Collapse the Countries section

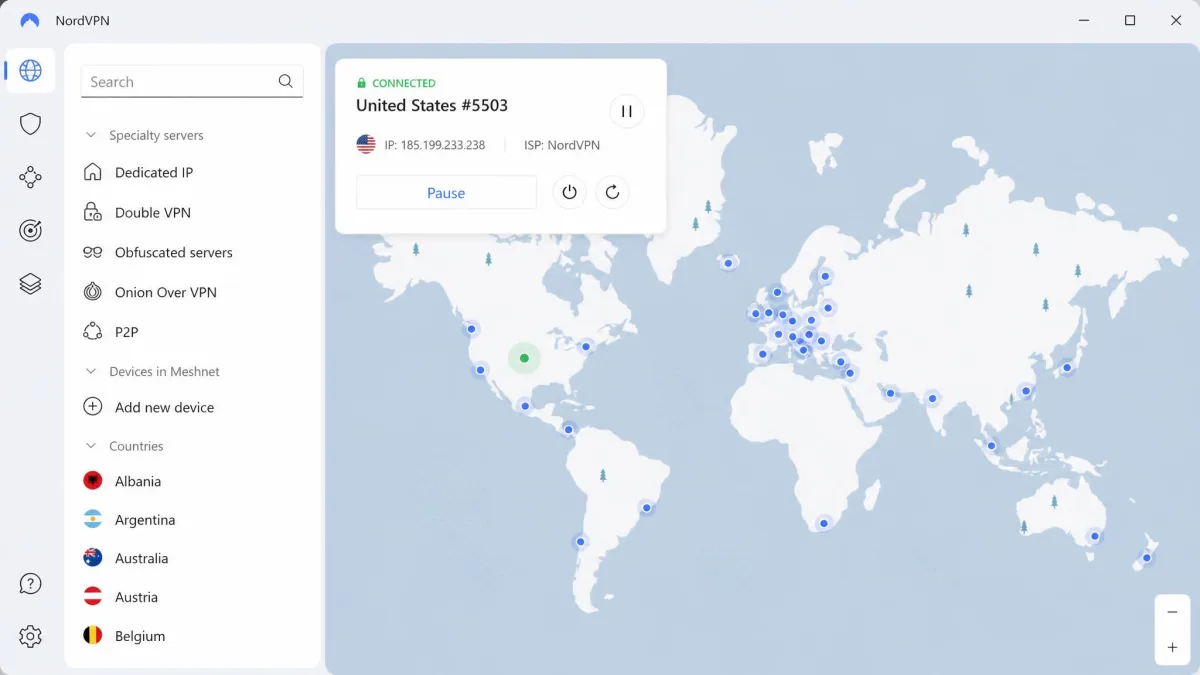91,446
